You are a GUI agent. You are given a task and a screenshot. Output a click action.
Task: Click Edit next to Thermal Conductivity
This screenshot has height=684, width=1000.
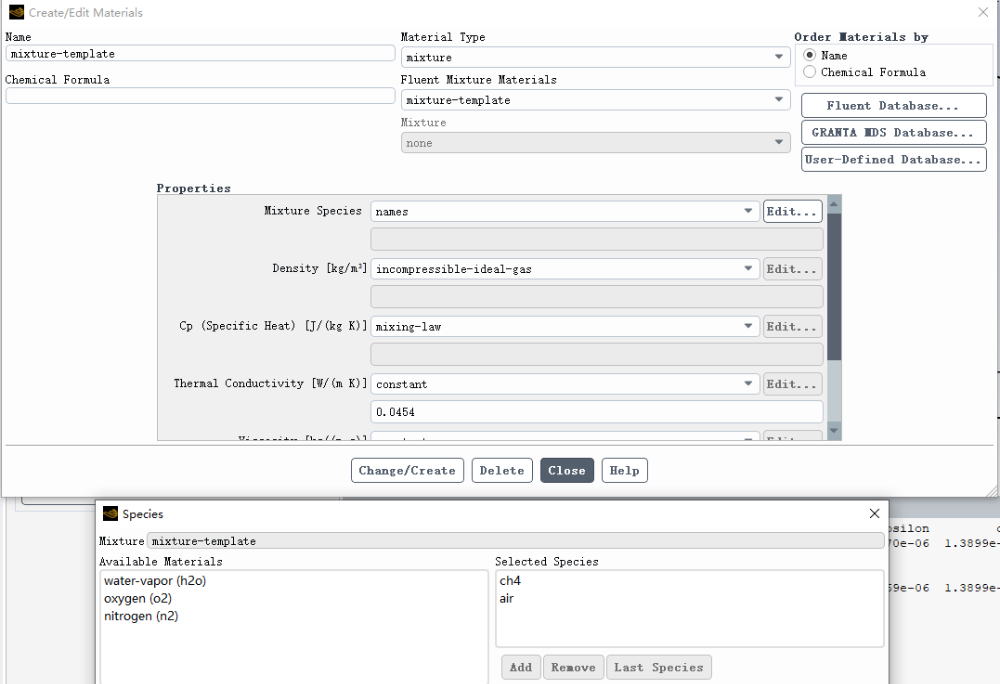792,384
